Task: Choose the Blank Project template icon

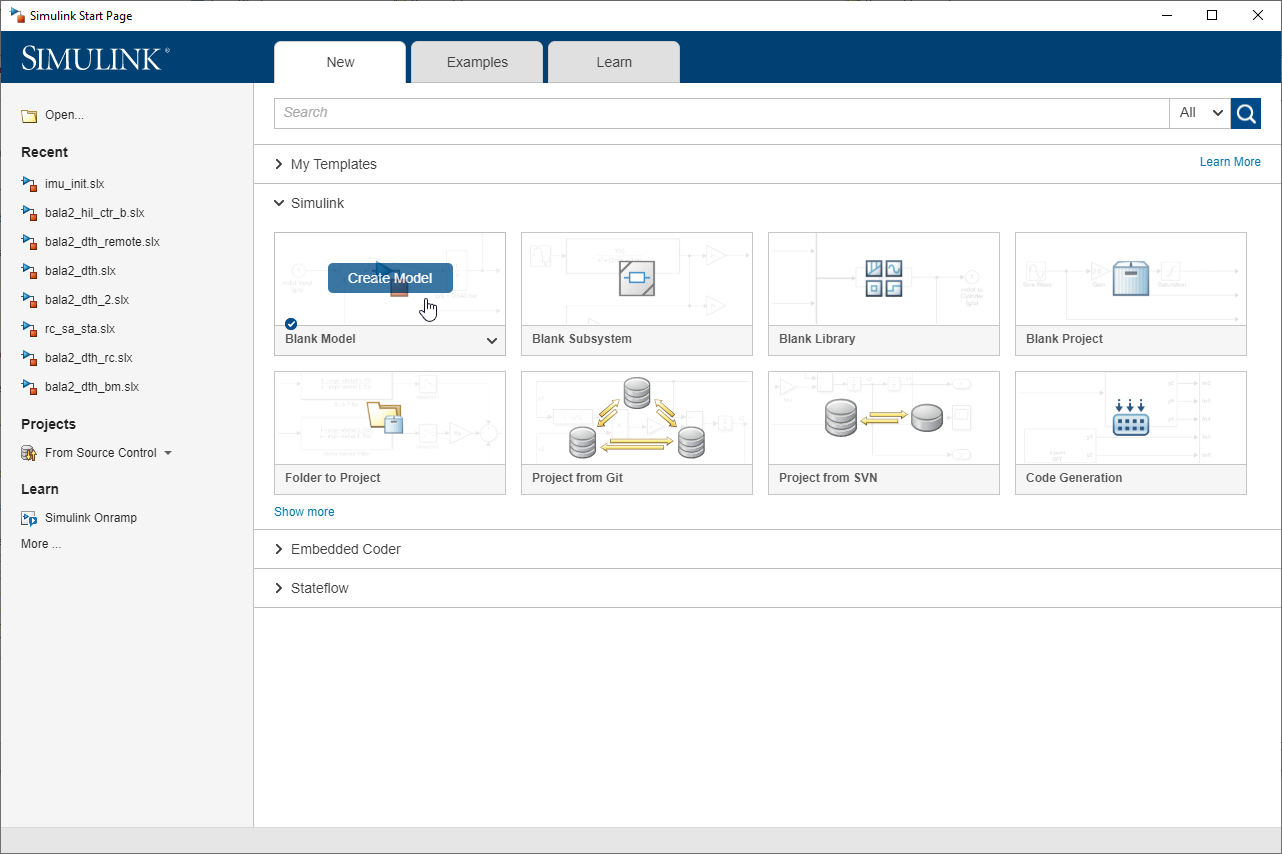Action: [x=1131, y=278]
